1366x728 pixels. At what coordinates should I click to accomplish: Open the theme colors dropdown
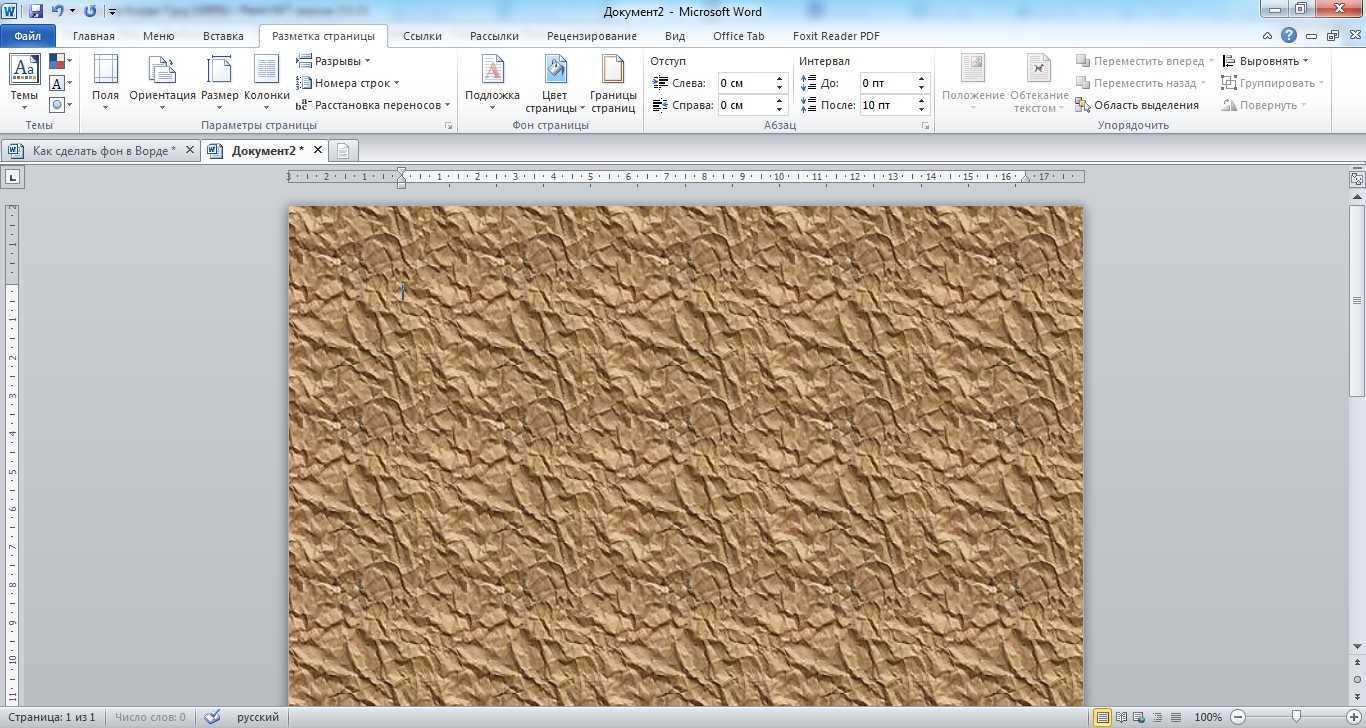[59, 62]
